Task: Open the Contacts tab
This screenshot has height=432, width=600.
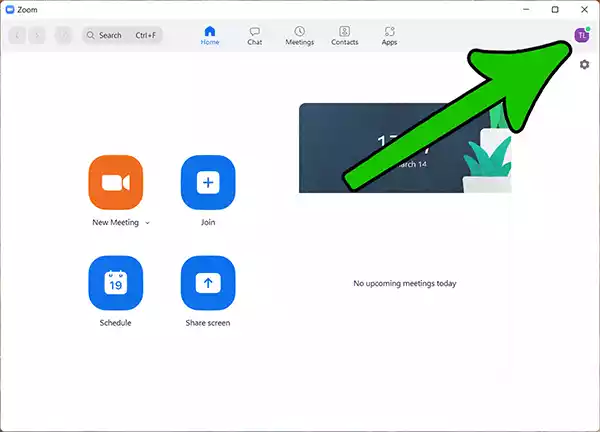Action: [345, 36]
